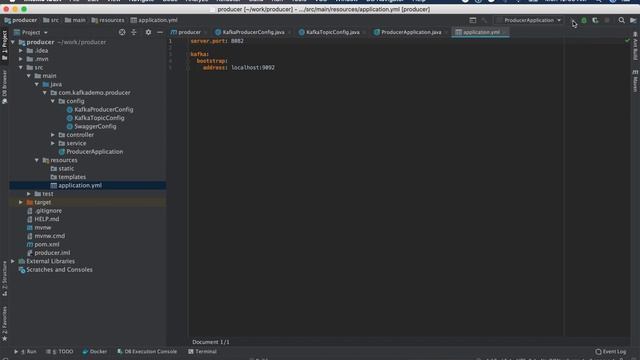Screen dimensions: 640x360
Task: Open Search Everywhere magnifier icon
Action: coord(621,20)
